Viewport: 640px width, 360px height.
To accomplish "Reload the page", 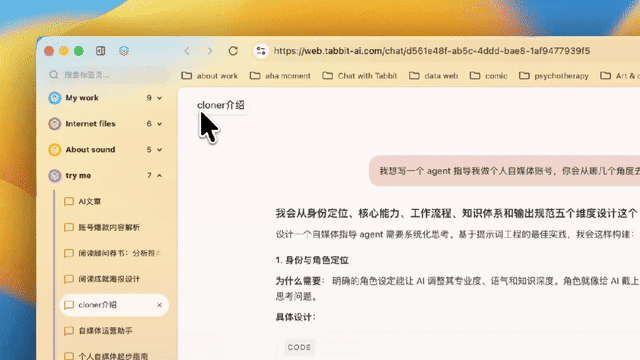I will click(233, 51).
